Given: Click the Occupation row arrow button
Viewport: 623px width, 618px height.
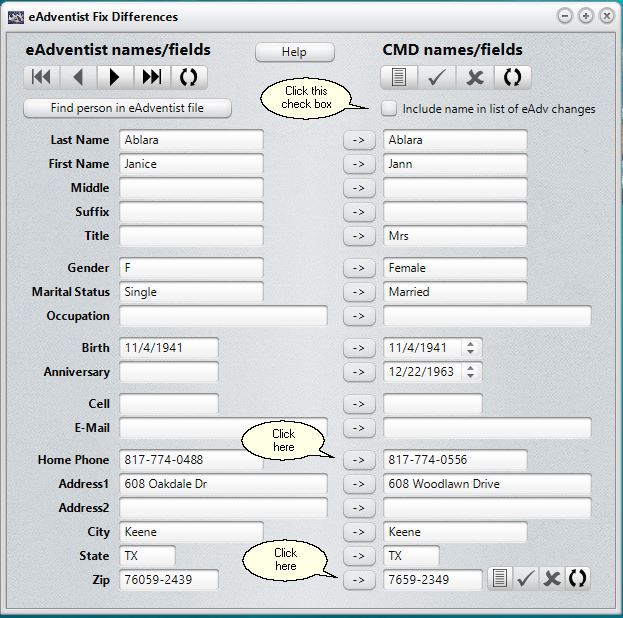Looking at the screenshot, I should click(x=359, y=316).
